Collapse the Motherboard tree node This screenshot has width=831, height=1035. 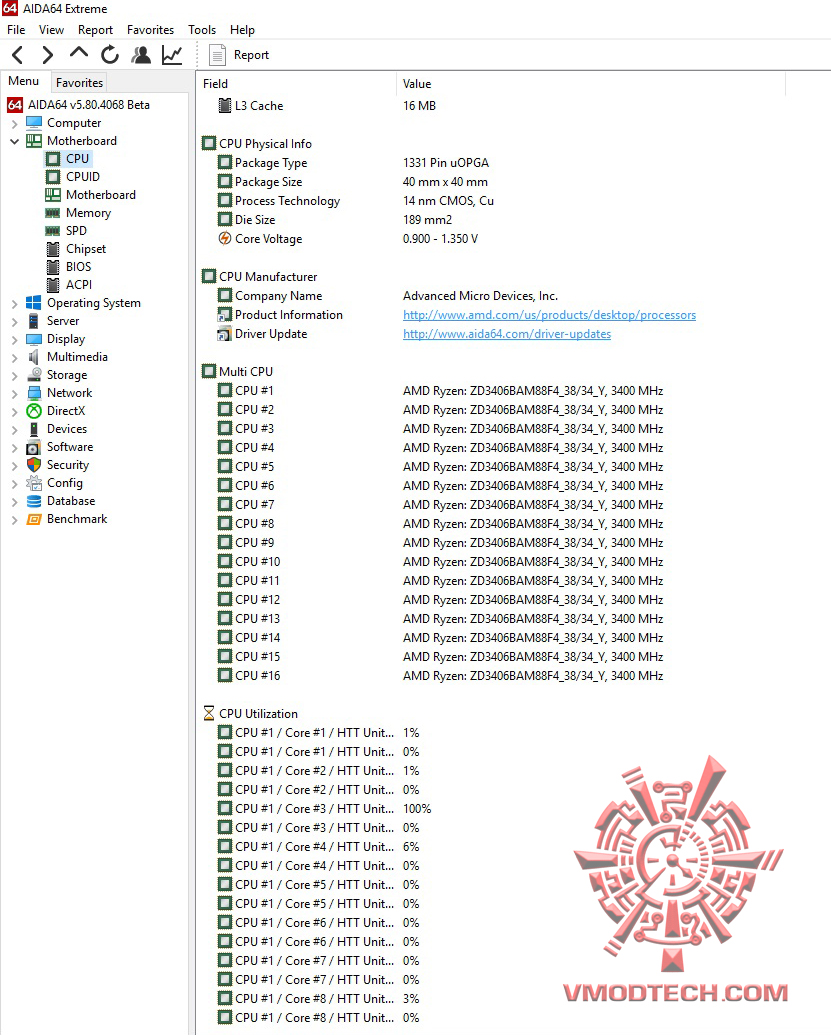click(x=14, y=141)
